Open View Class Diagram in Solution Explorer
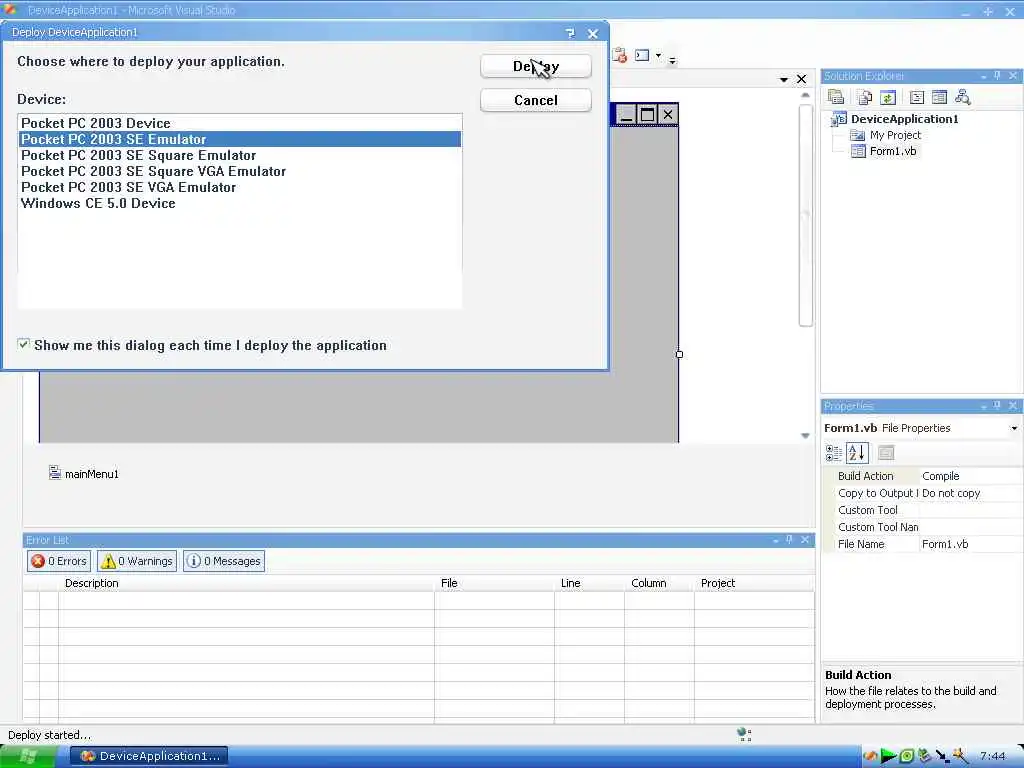This screenshot has height=768, width=1024. [963, 97]
